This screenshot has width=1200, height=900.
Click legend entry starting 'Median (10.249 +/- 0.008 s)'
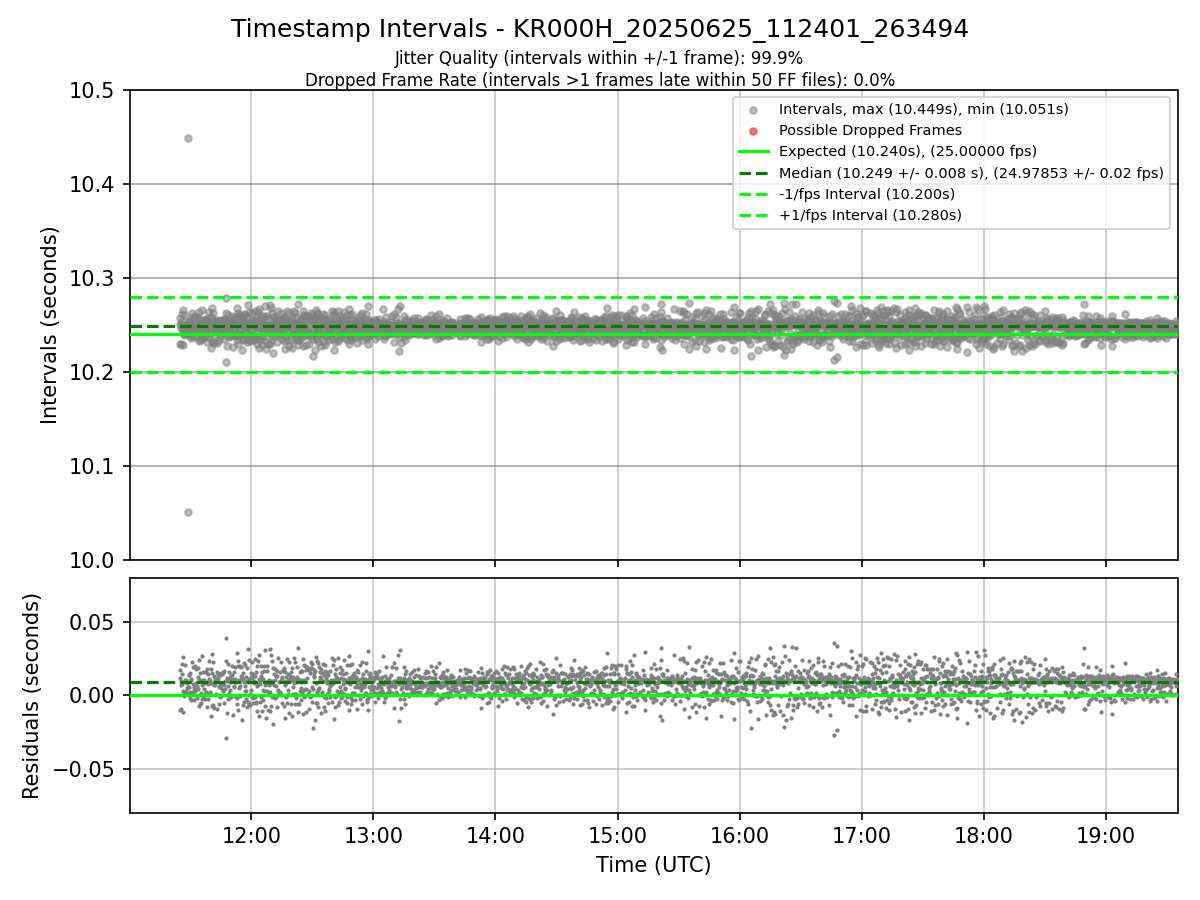[x=971, y=173]
